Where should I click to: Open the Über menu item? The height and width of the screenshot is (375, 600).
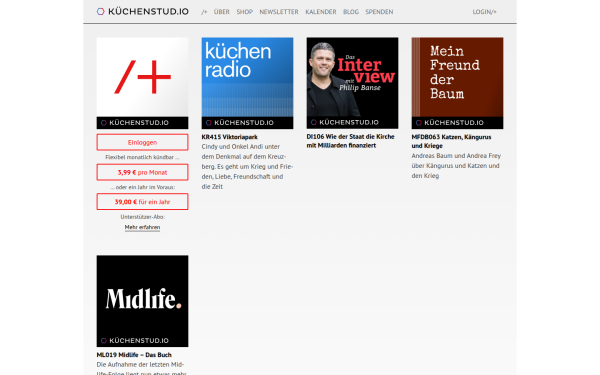[222, 12]
